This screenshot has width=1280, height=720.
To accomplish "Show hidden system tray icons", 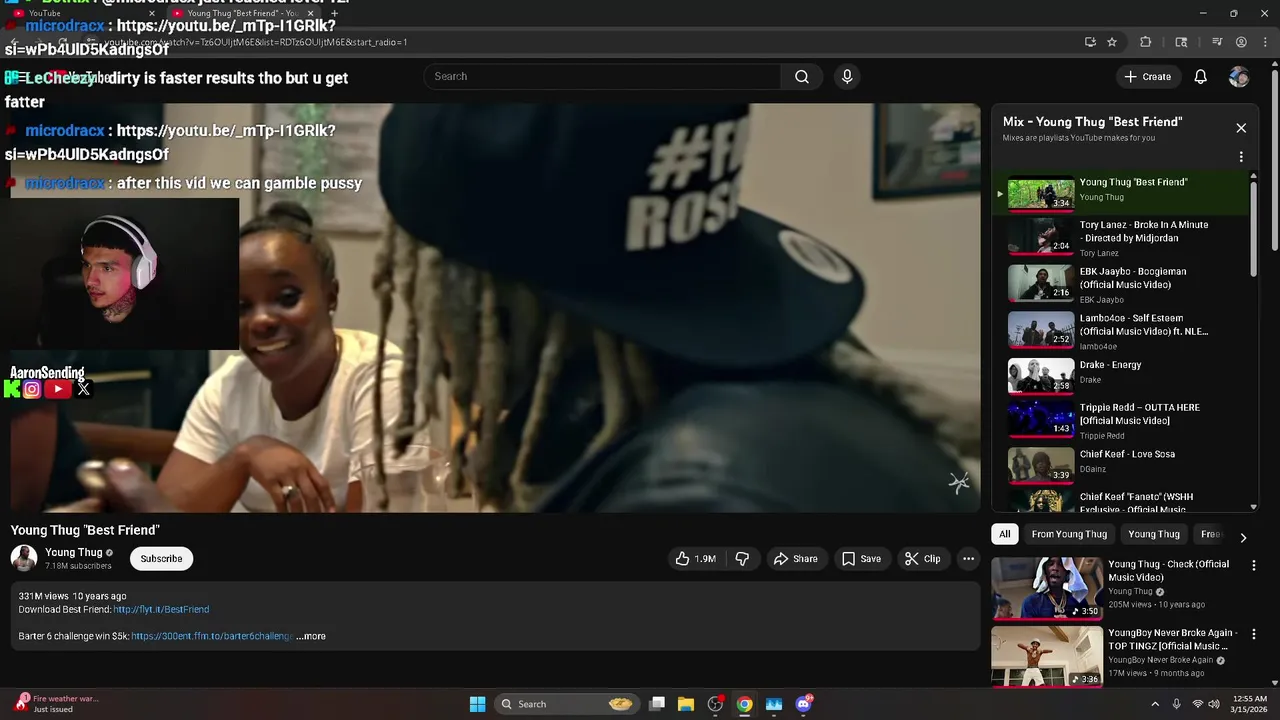I will click(x=1155, y=704).
